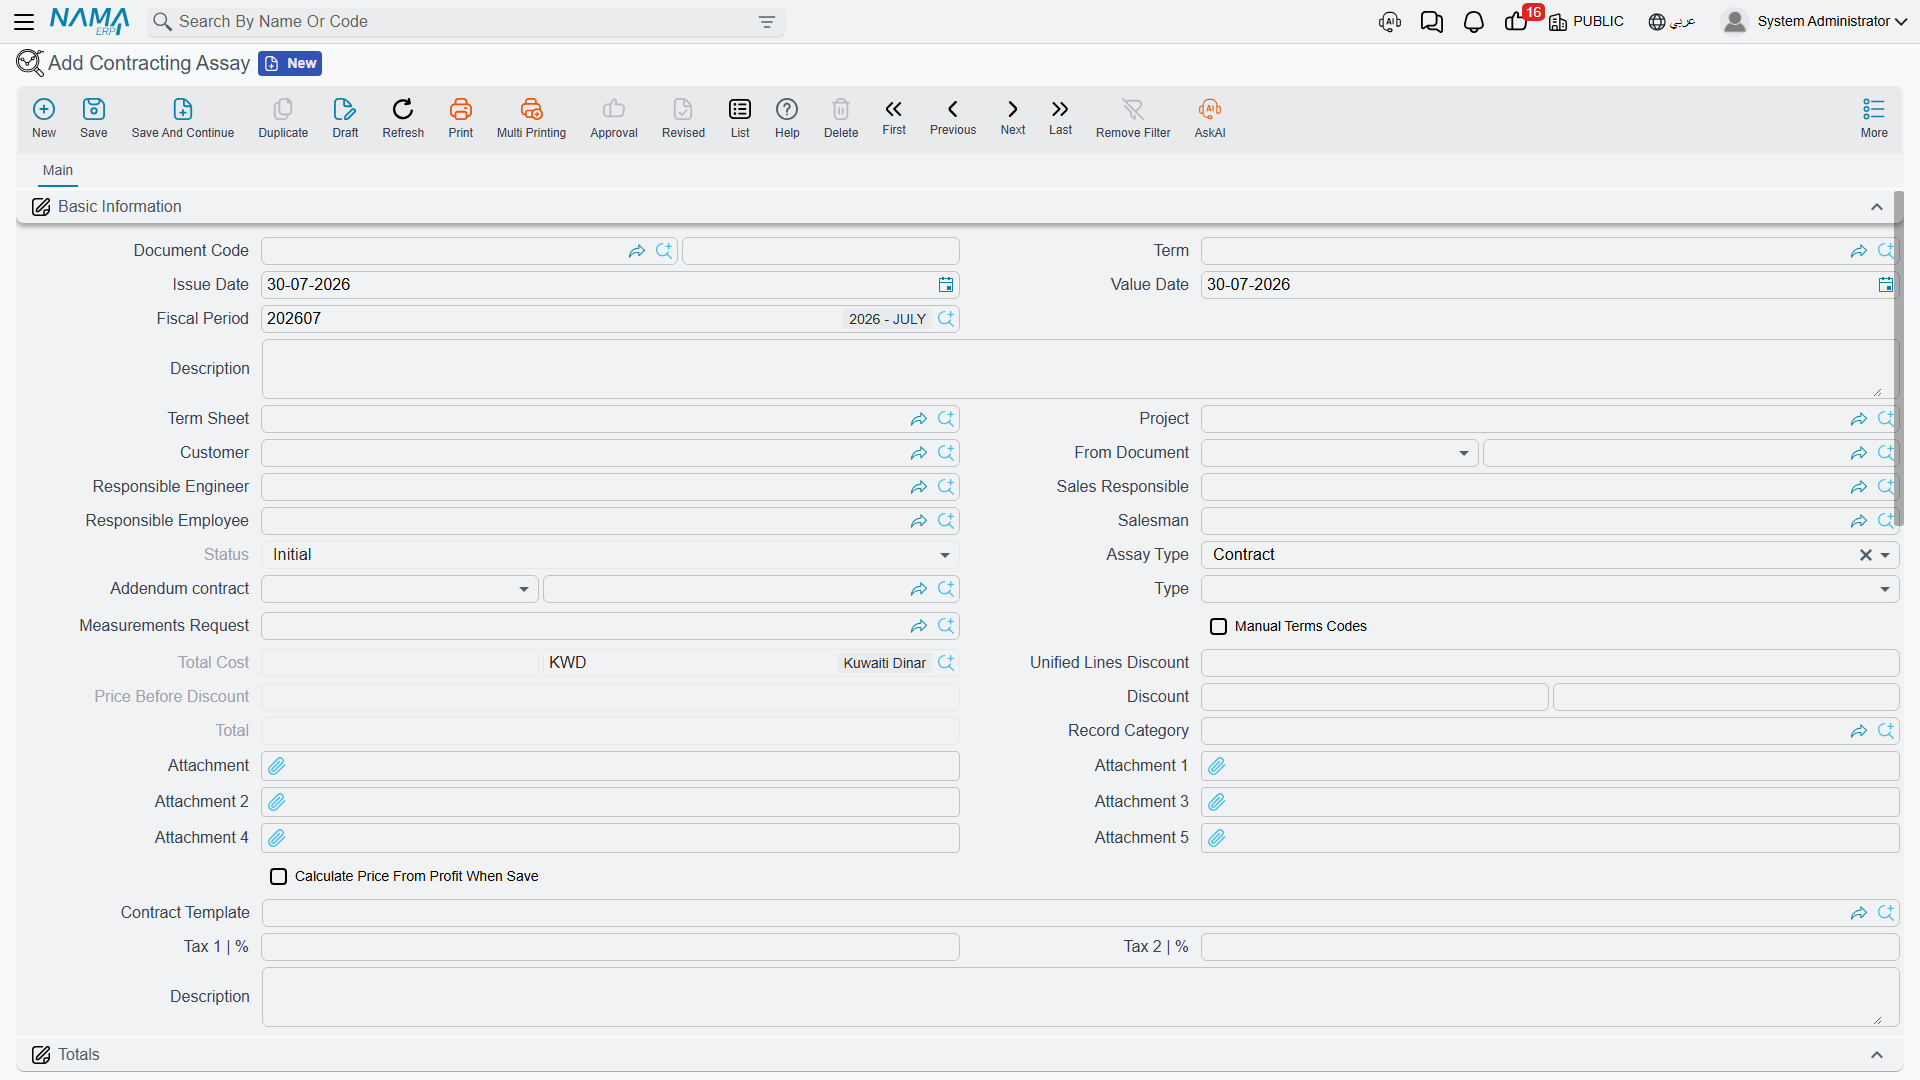This screenshot has width=1920, height=1080.
Task: Go to Previous record
Action: [953, 109]
